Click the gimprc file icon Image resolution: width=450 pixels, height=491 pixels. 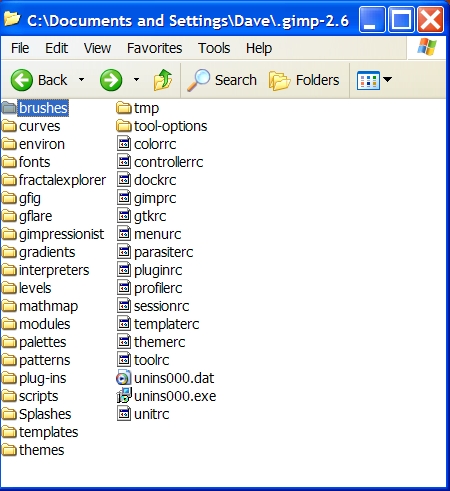(x=124, y=198)
